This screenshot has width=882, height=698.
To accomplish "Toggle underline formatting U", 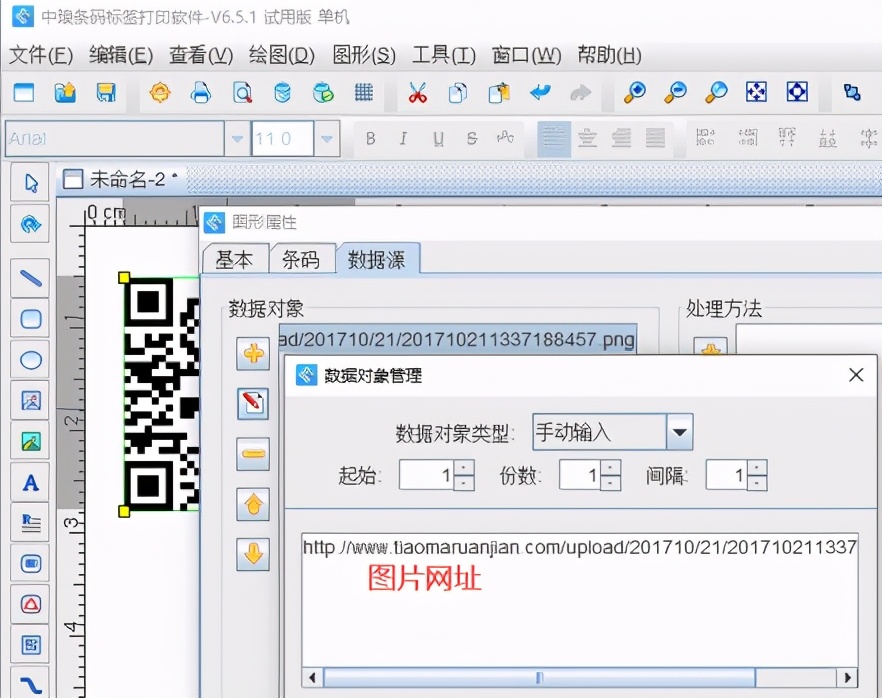I will tap(438, 138).
